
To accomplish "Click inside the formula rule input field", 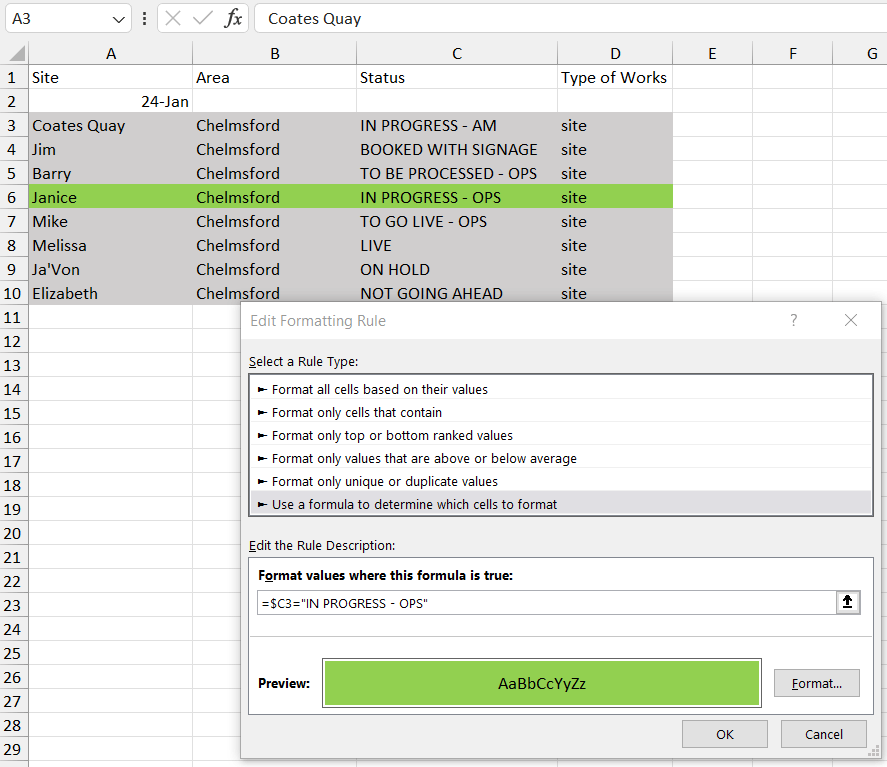I will tap(540, 603).
